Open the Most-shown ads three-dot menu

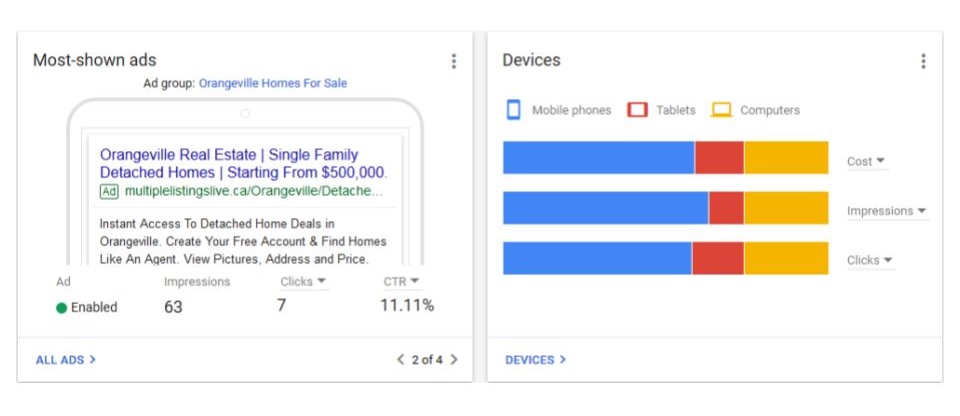[454, 61]
